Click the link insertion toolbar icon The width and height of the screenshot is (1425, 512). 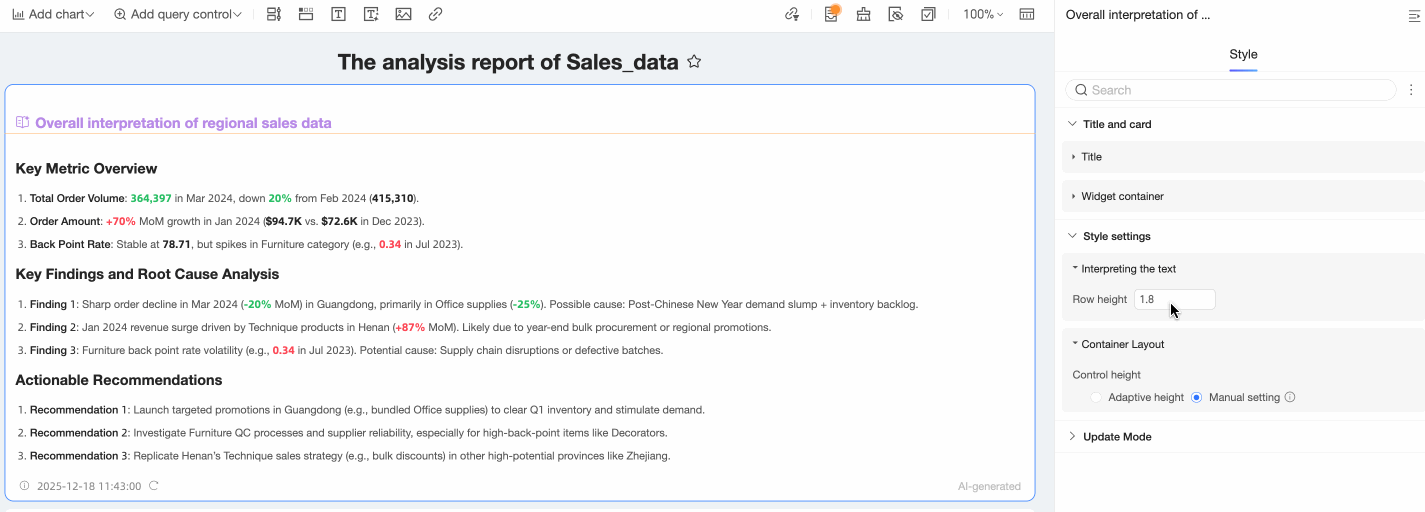coord(435,15)
